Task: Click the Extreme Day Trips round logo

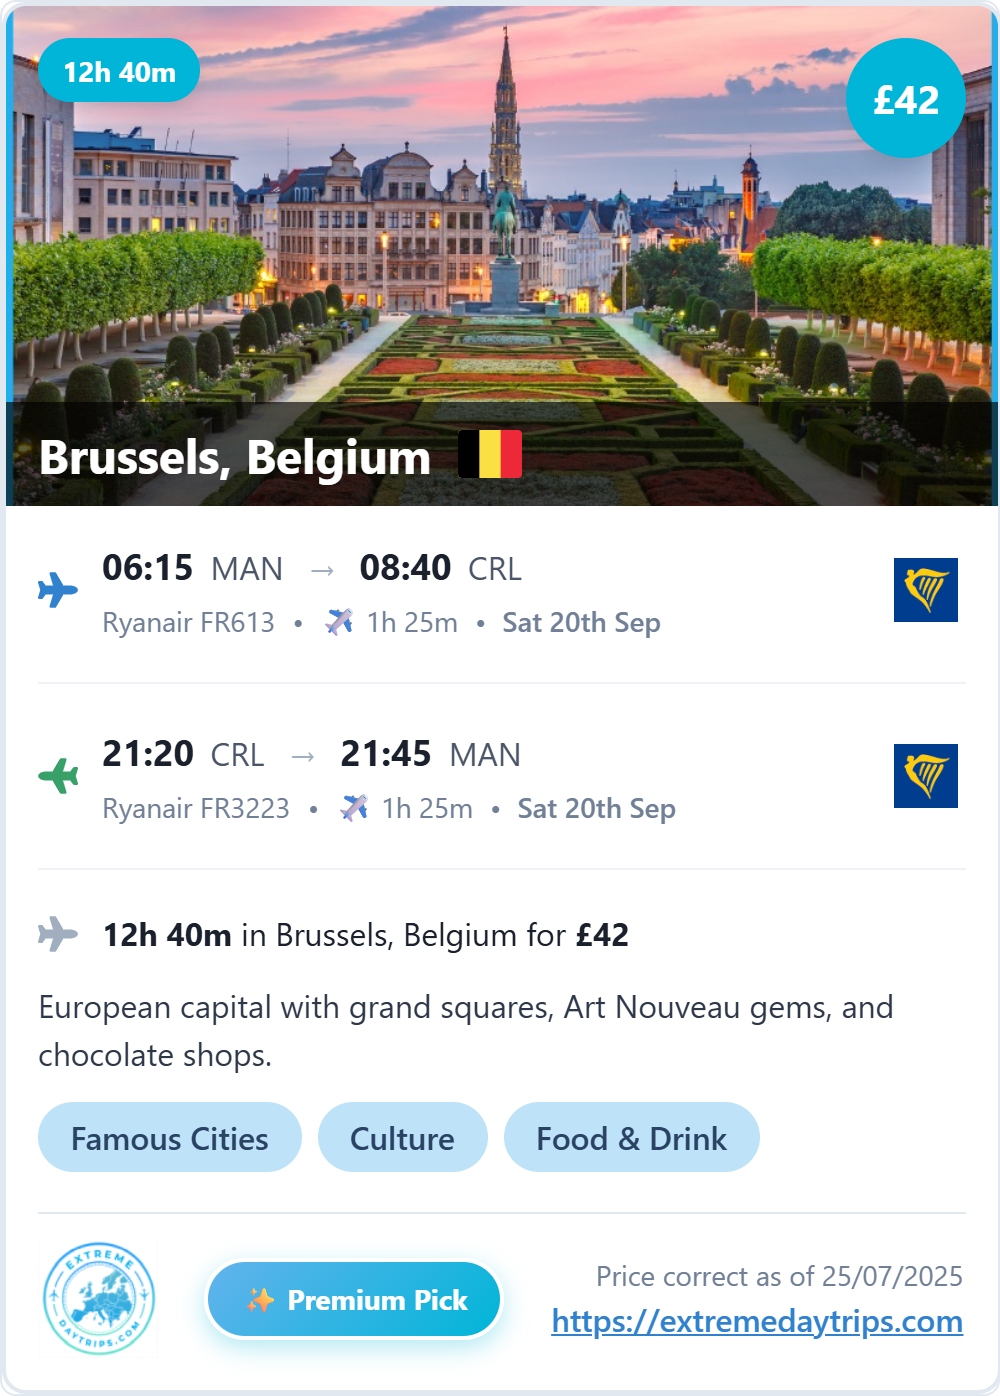Action: pyautogui.click(x=99, y=1299)
